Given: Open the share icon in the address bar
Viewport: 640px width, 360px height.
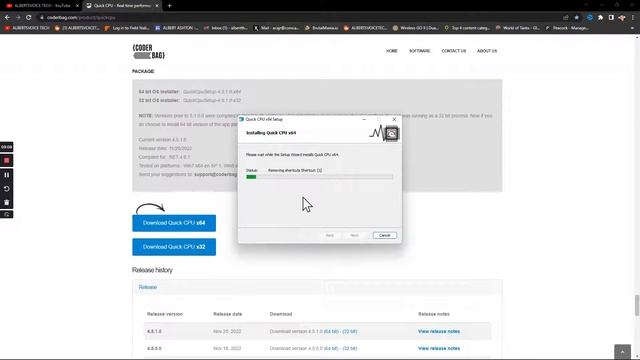Looking at the screenshot, I should 566,18.
